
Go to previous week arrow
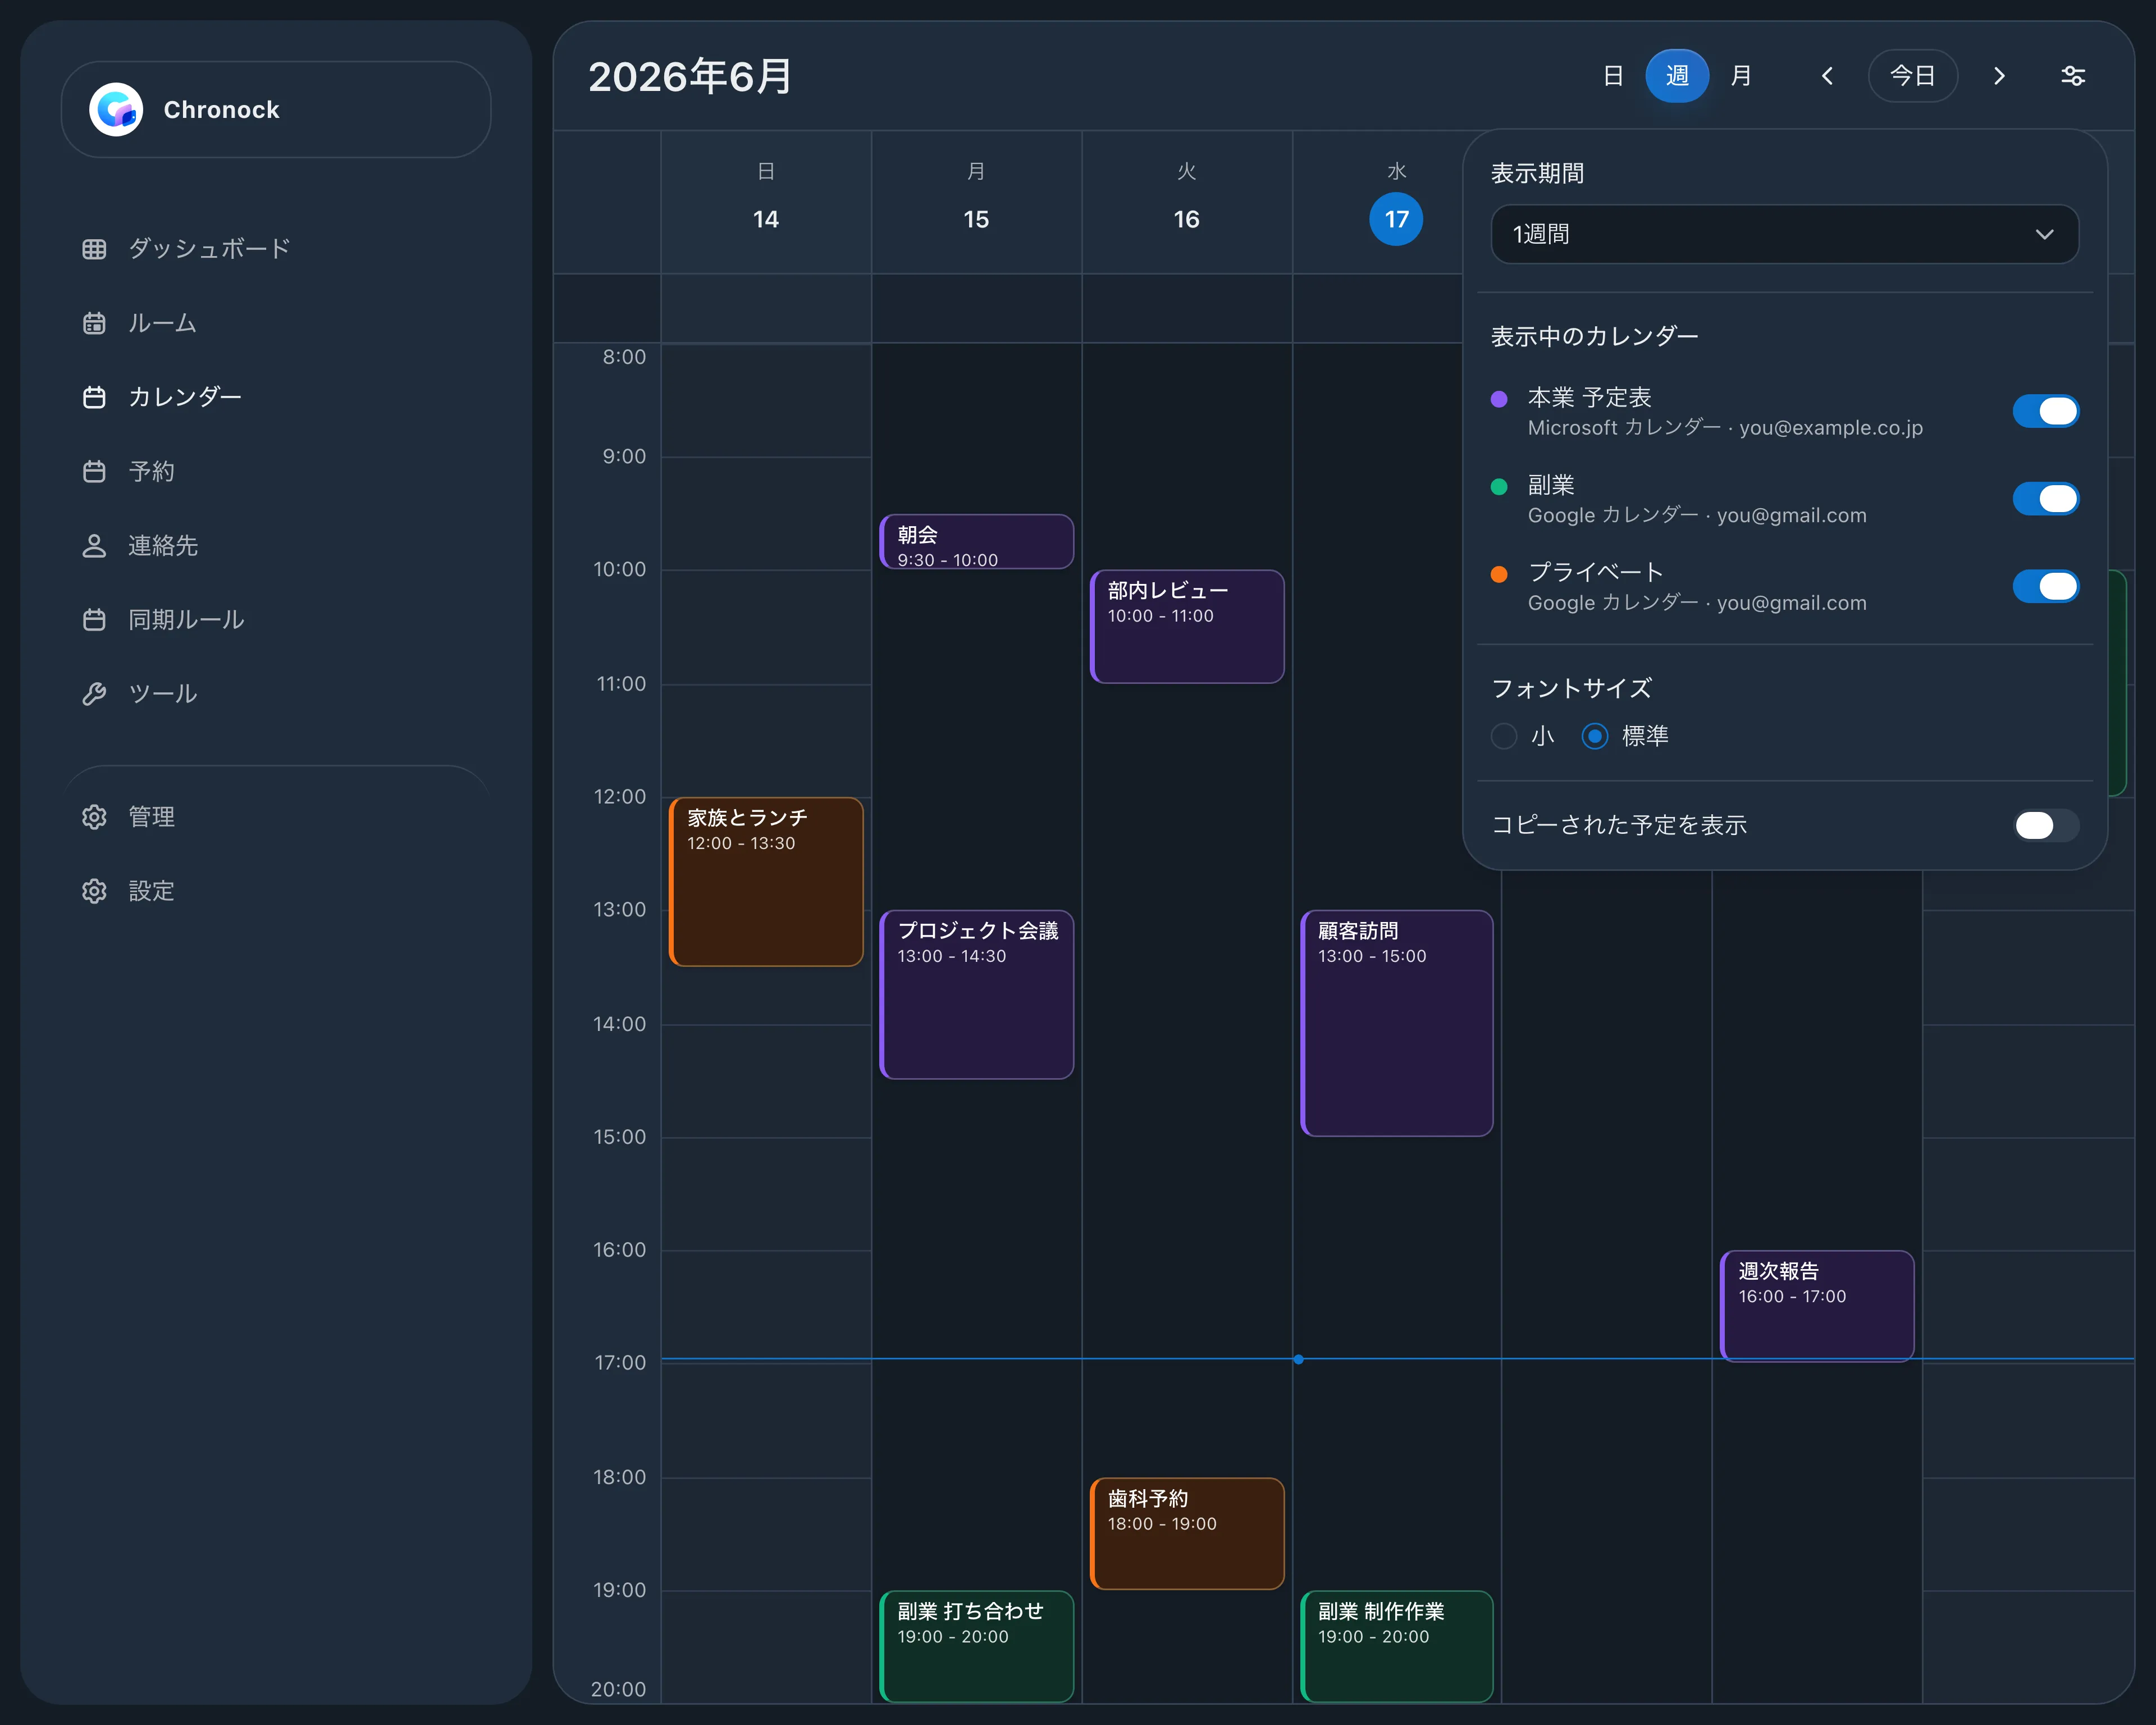[1827, 76]
